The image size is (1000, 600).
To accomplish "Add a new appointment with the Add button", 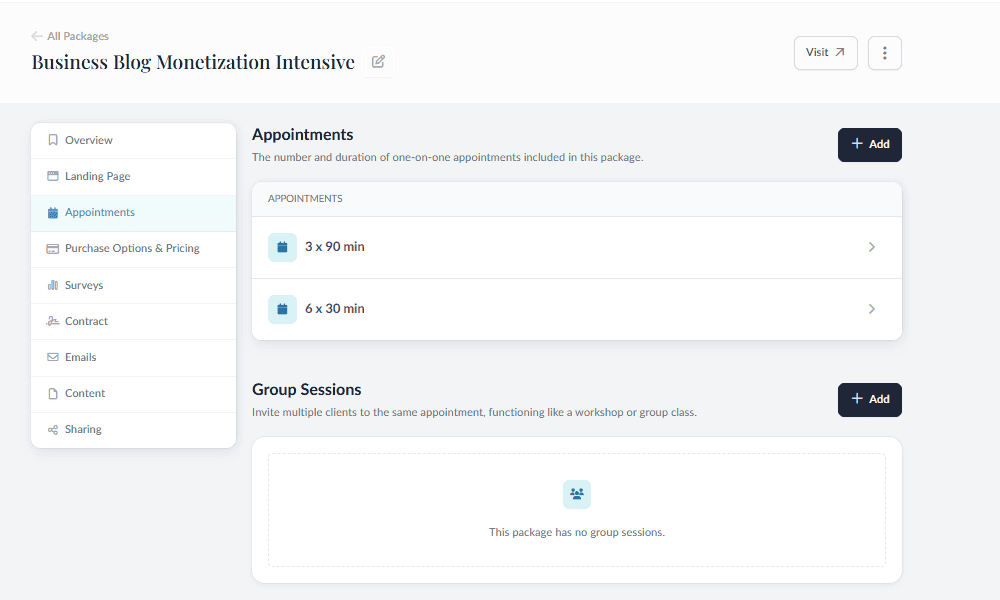I will click(x=869, y=144).
